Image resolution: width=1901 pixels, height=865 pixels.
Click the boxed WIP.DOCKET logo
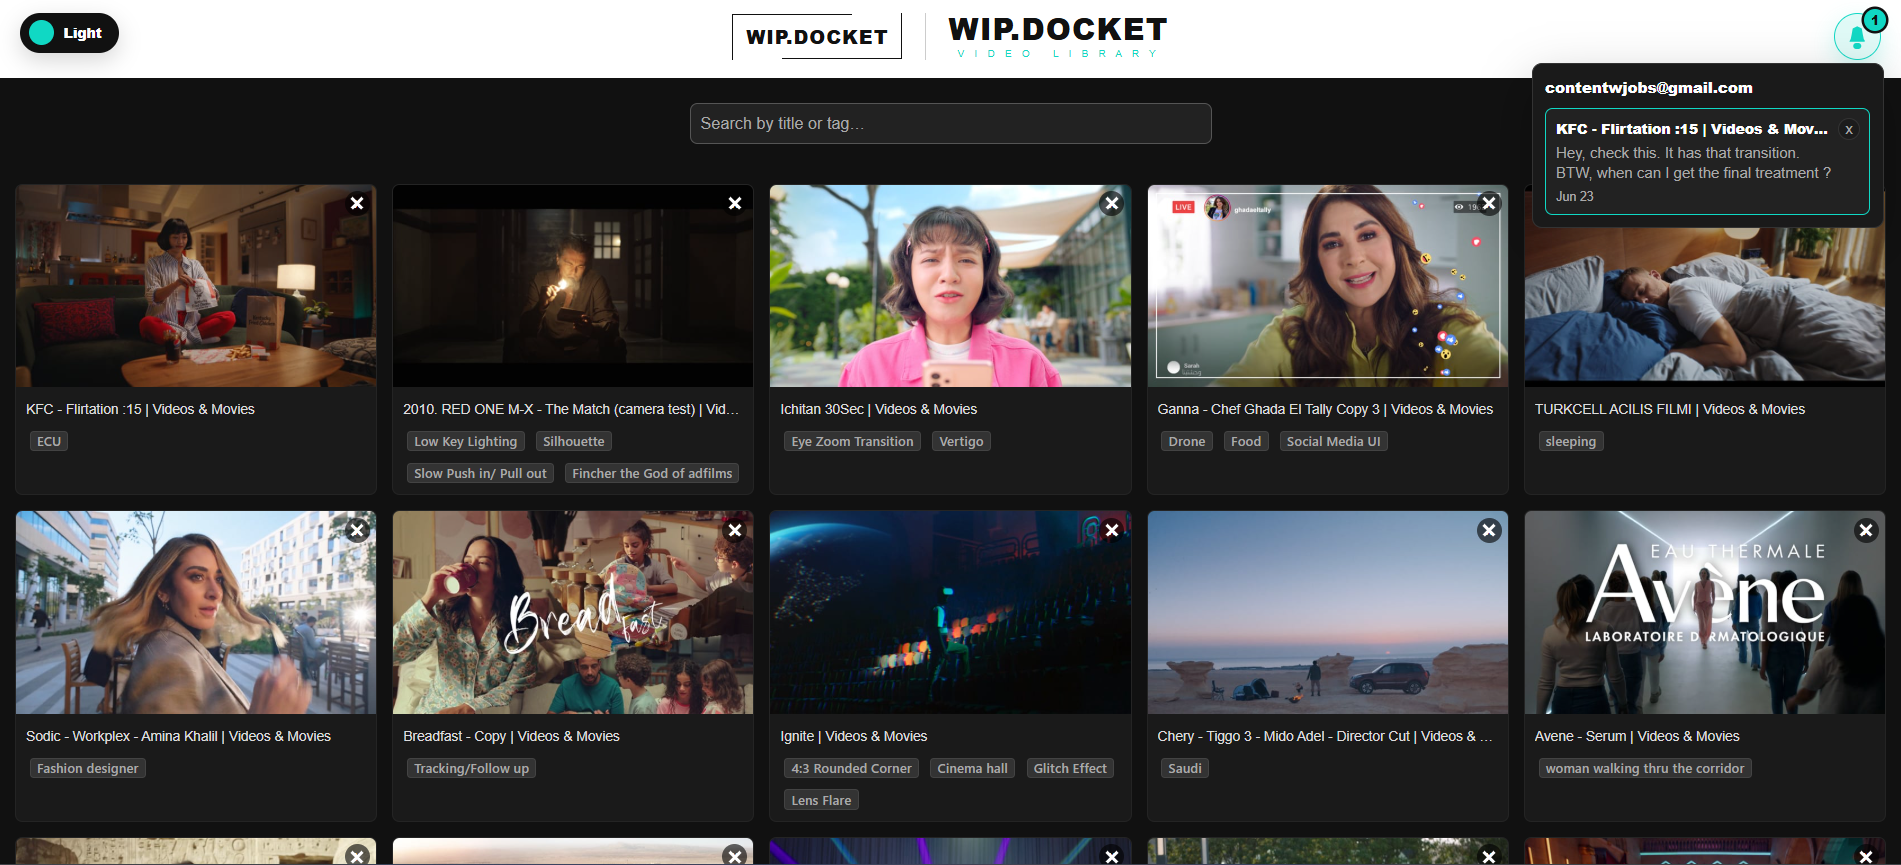click(817, 37)
